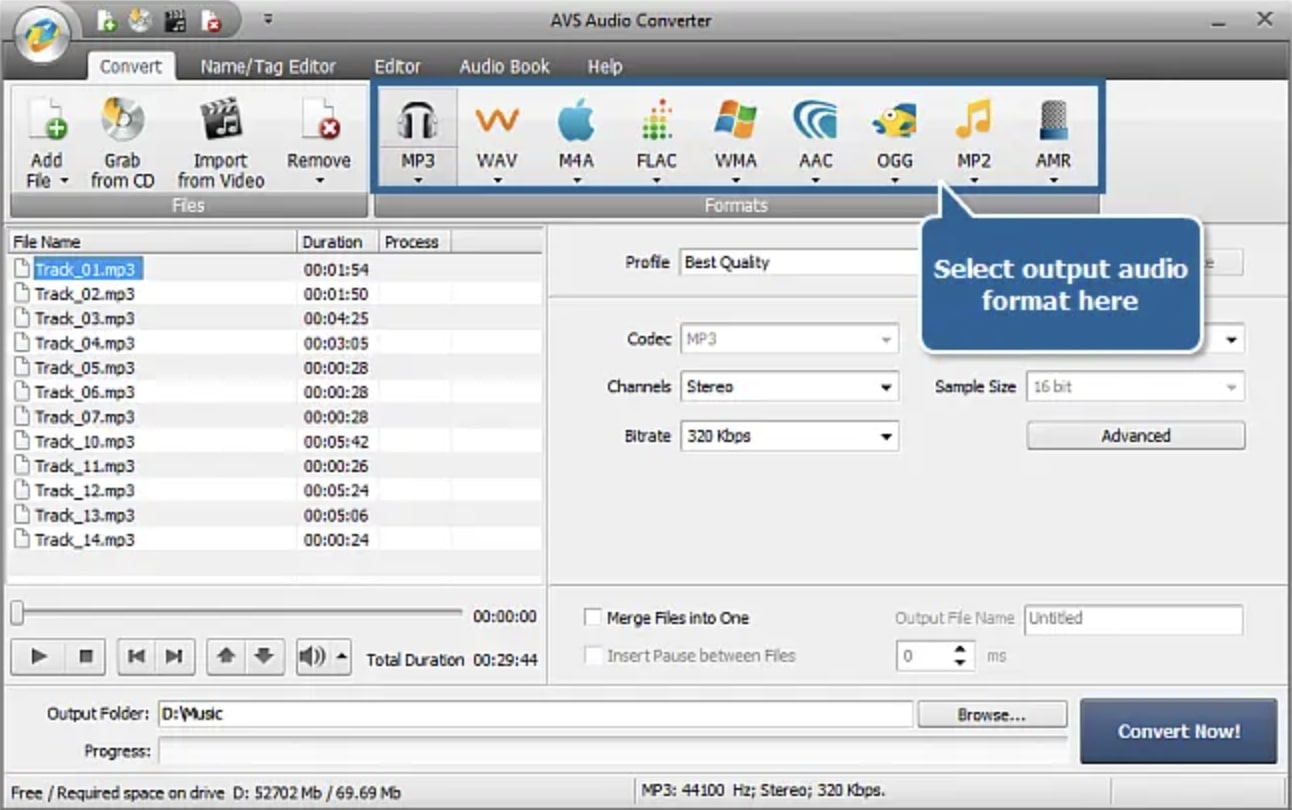Stop audio playback
1292x810 pixels.
[86, 657]
